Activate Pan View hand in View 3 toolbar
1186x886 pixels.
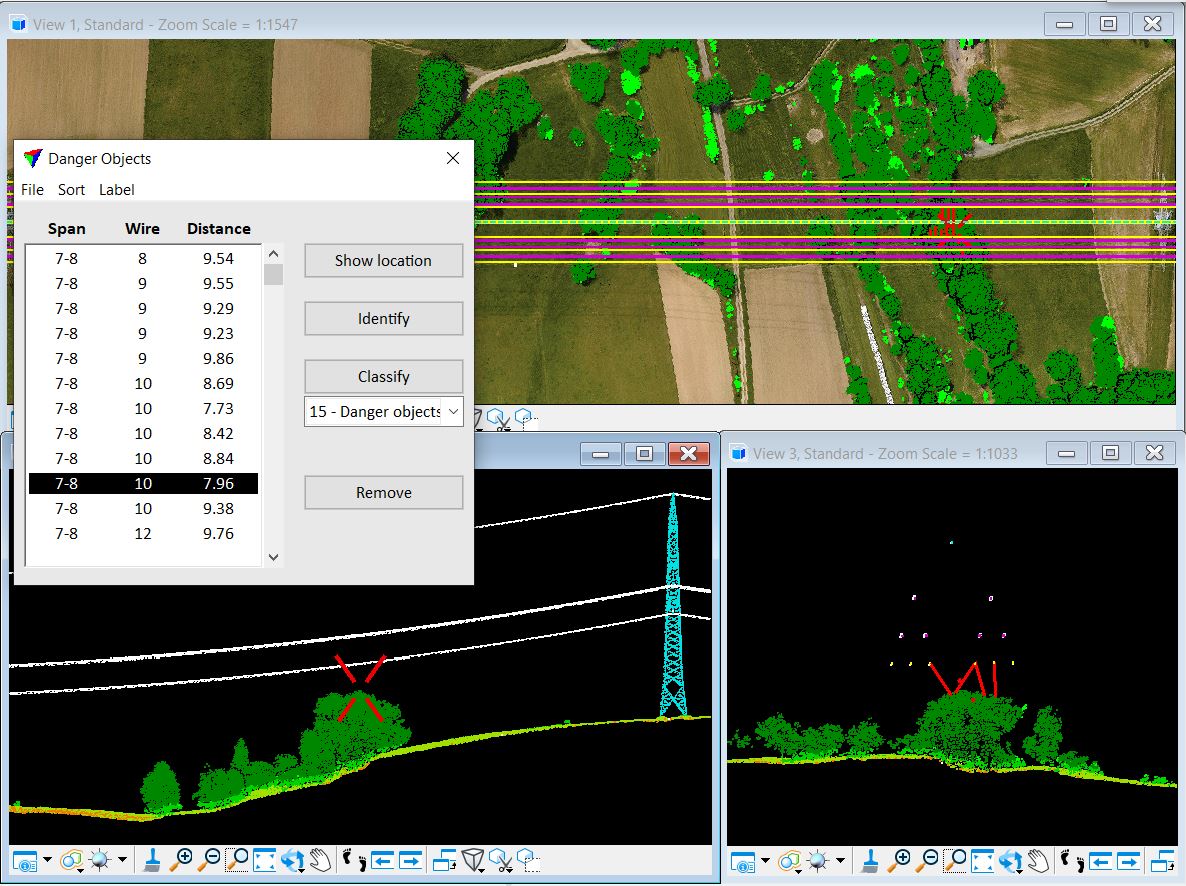click(x=1040, y=860)
